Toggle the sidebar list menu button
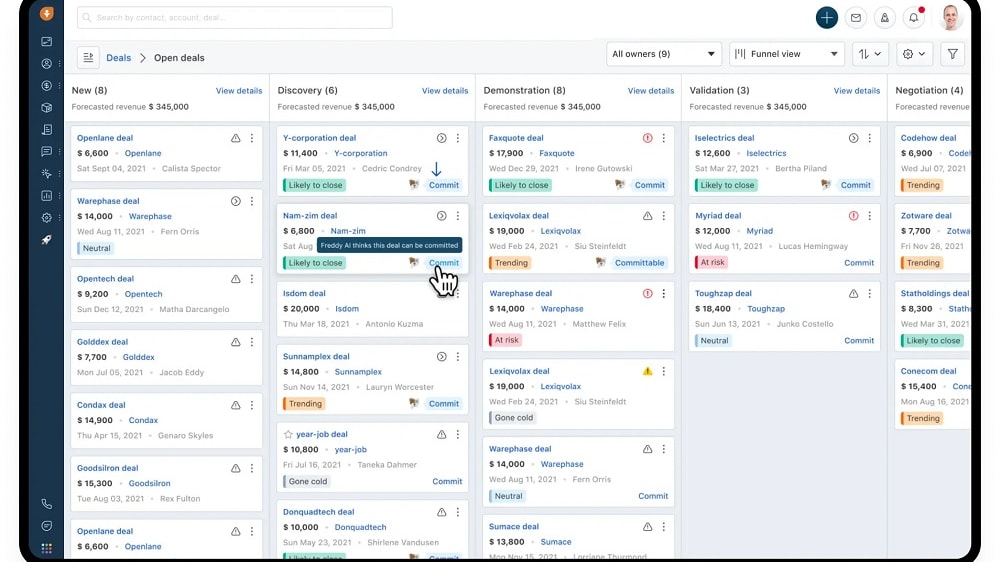1000x562 pixels. [88, 57]
